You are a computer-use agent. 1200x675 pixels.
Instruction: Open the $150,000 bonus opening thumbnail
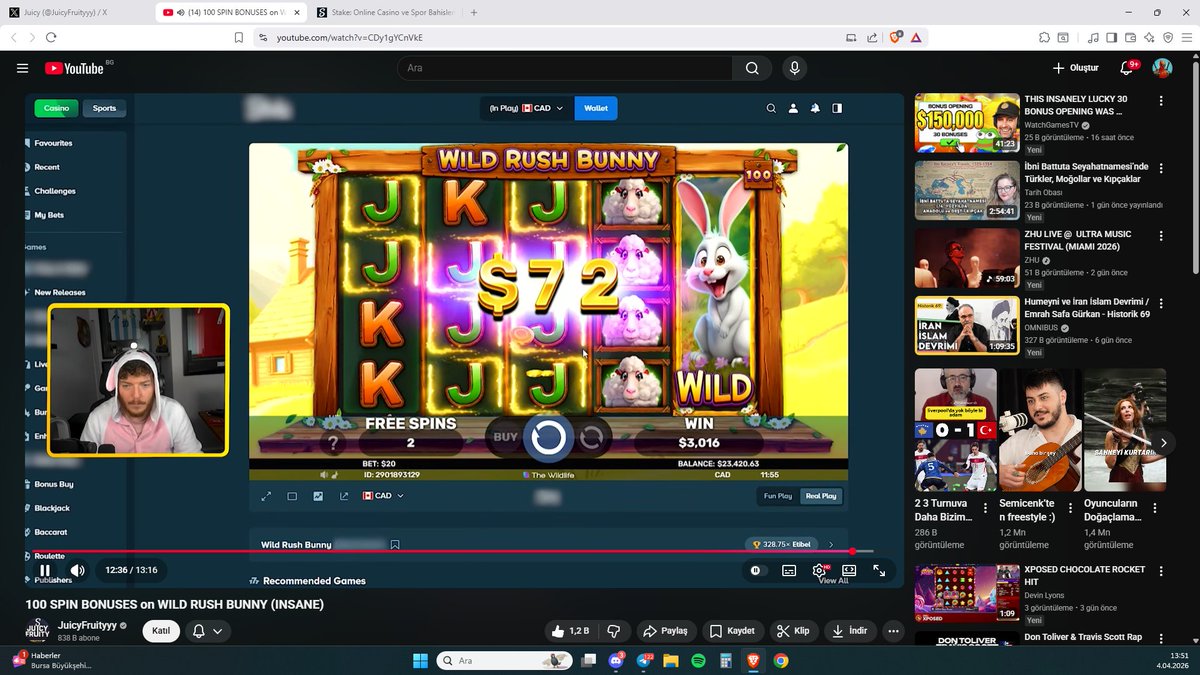pos(967,123)
